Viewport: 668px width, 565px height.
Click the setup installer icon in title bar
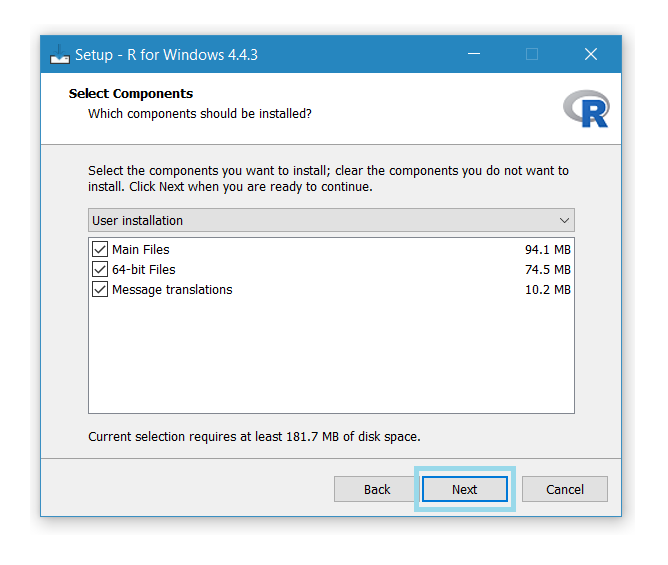tap(60, 55)
